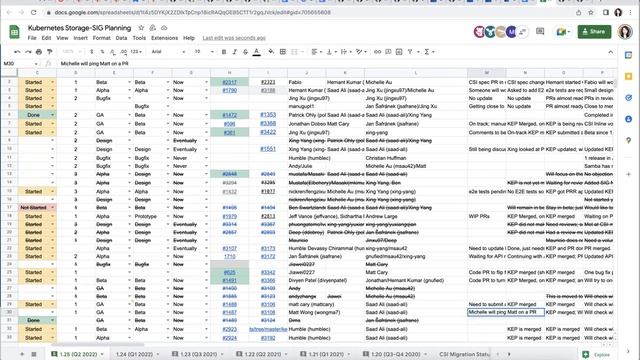The height and width of the screenshot is (360, 640).
Task: Click the move to folder icon
Action: pos(153,28)
